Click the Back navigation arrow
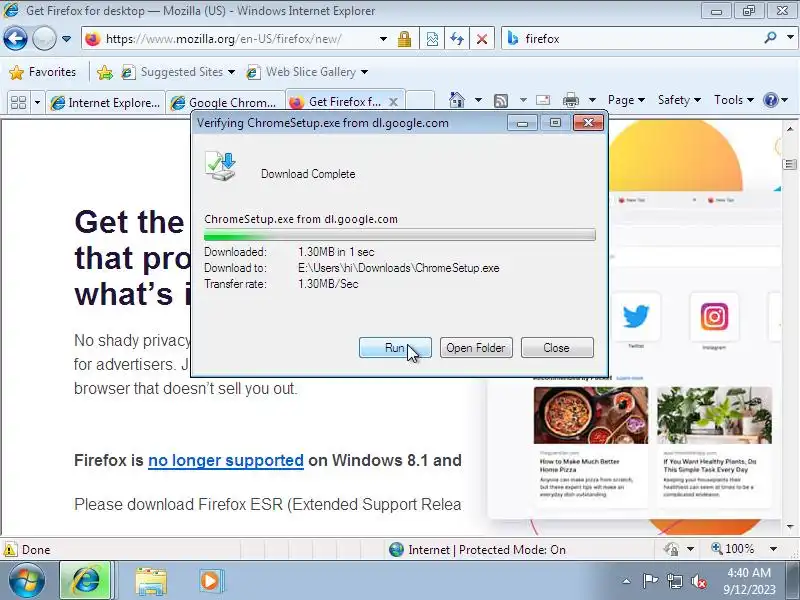Screen dimensions: 800x600 click(15, 38)
